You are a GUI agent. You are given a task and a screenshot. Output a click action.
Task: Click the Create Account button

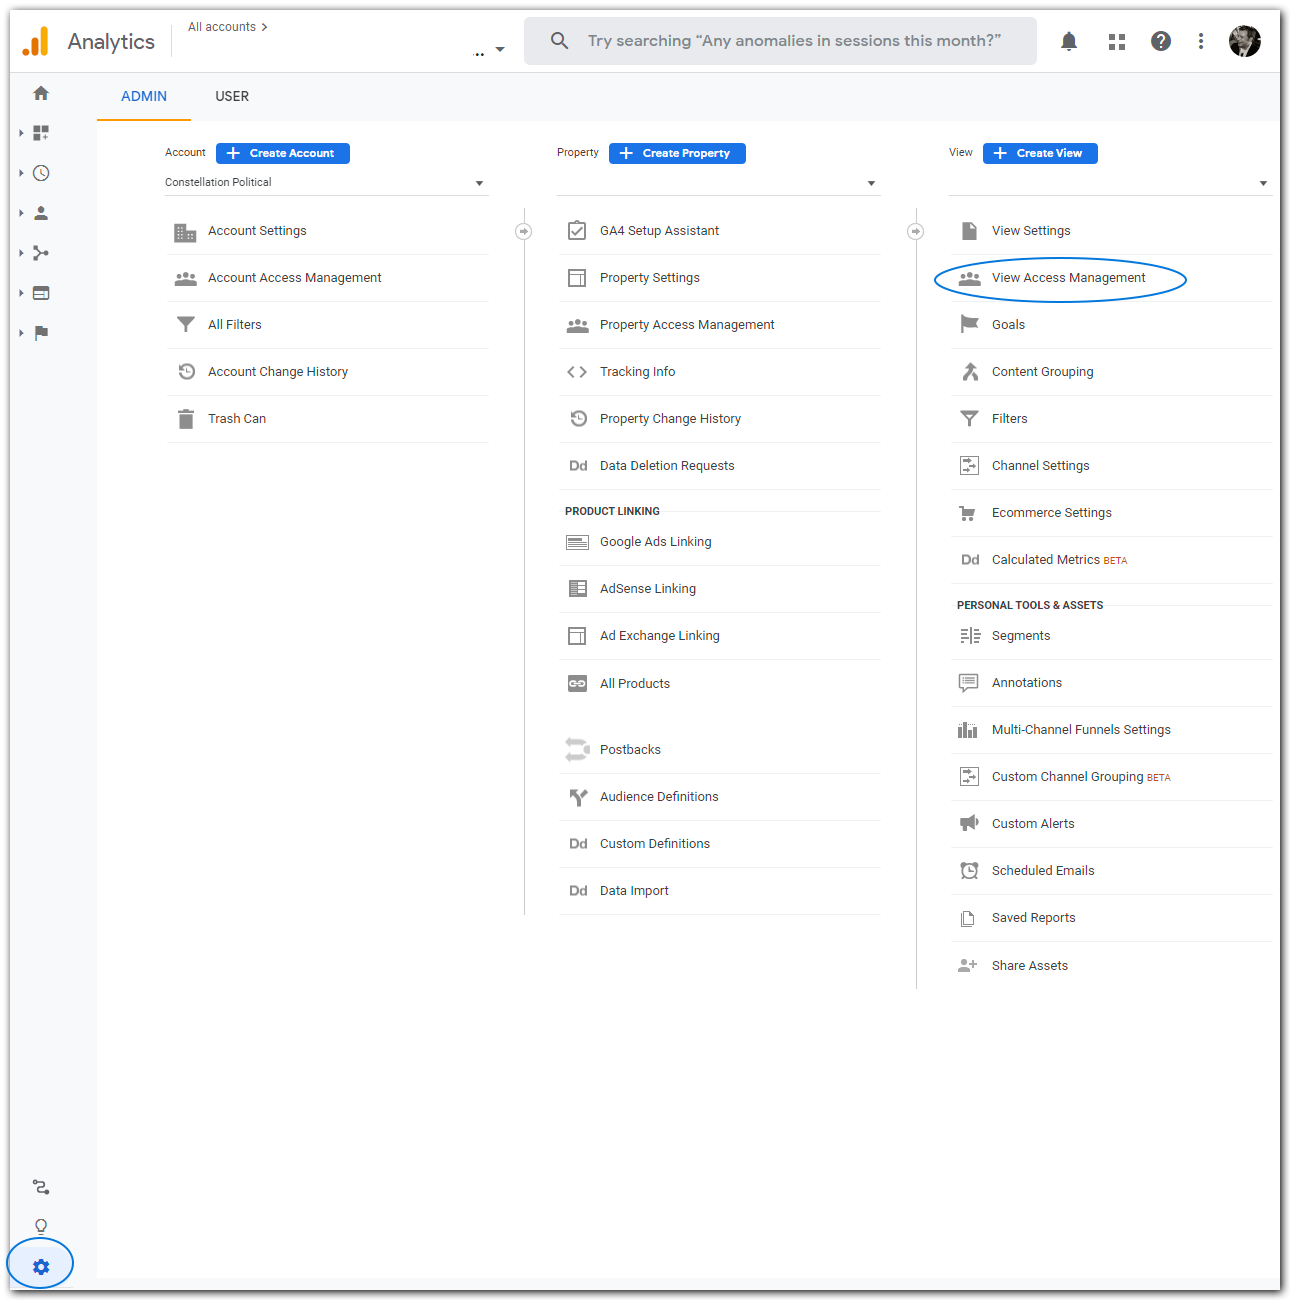click(x=283, y=153)
